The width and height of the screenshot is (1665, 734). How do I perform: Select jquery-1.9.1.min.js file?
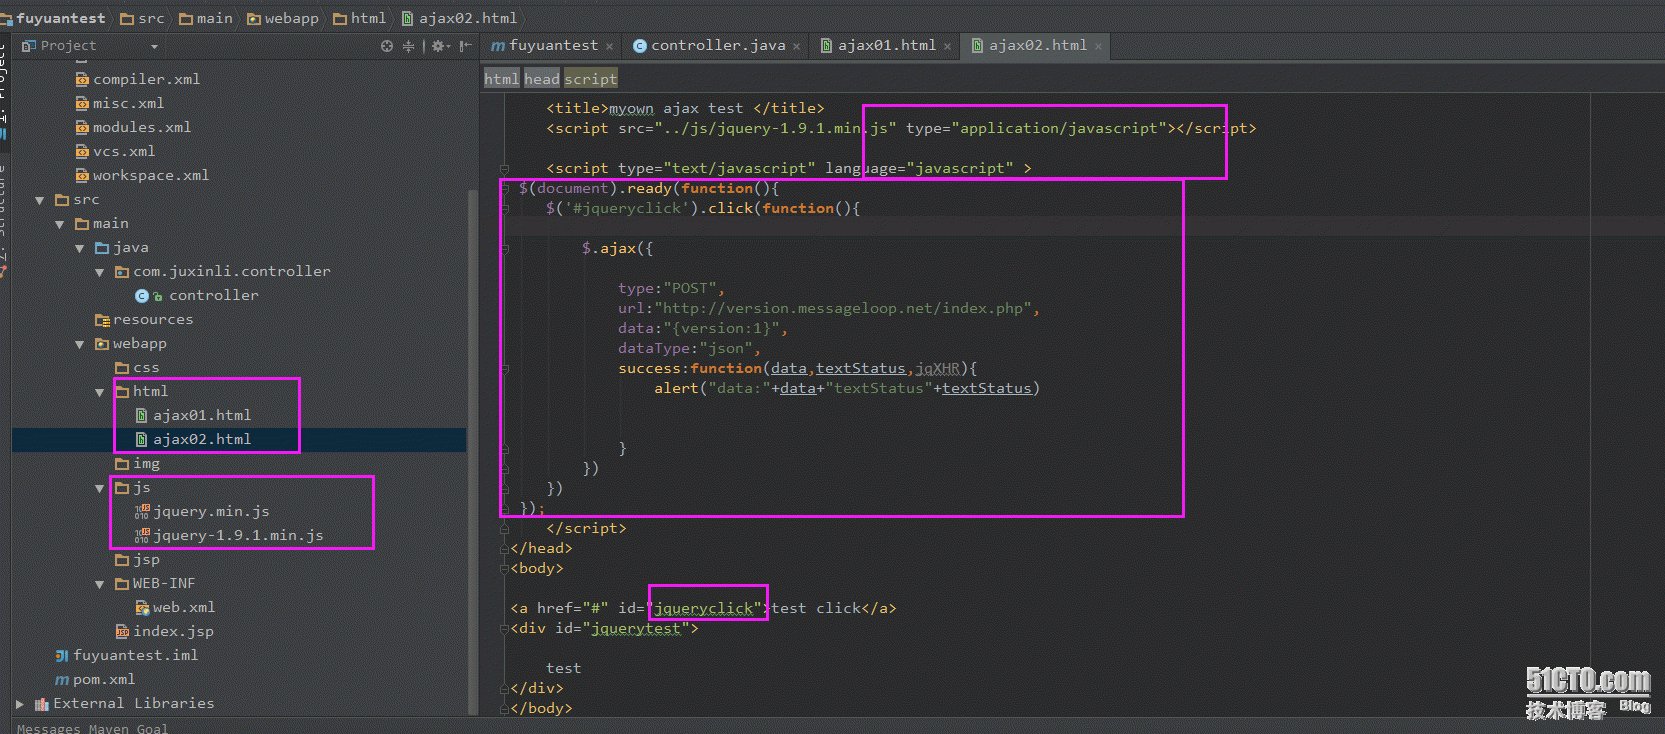coord(229,535)
